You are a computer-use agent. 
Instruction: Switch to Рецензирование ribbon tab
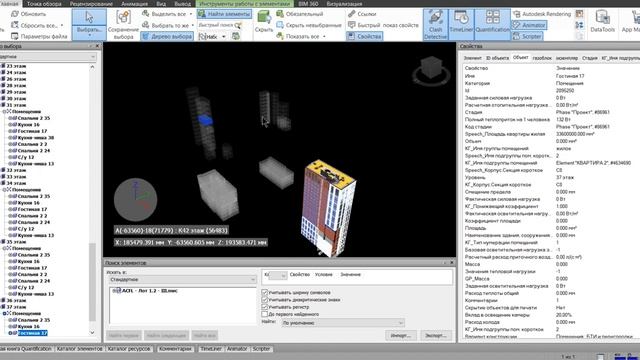91,4
